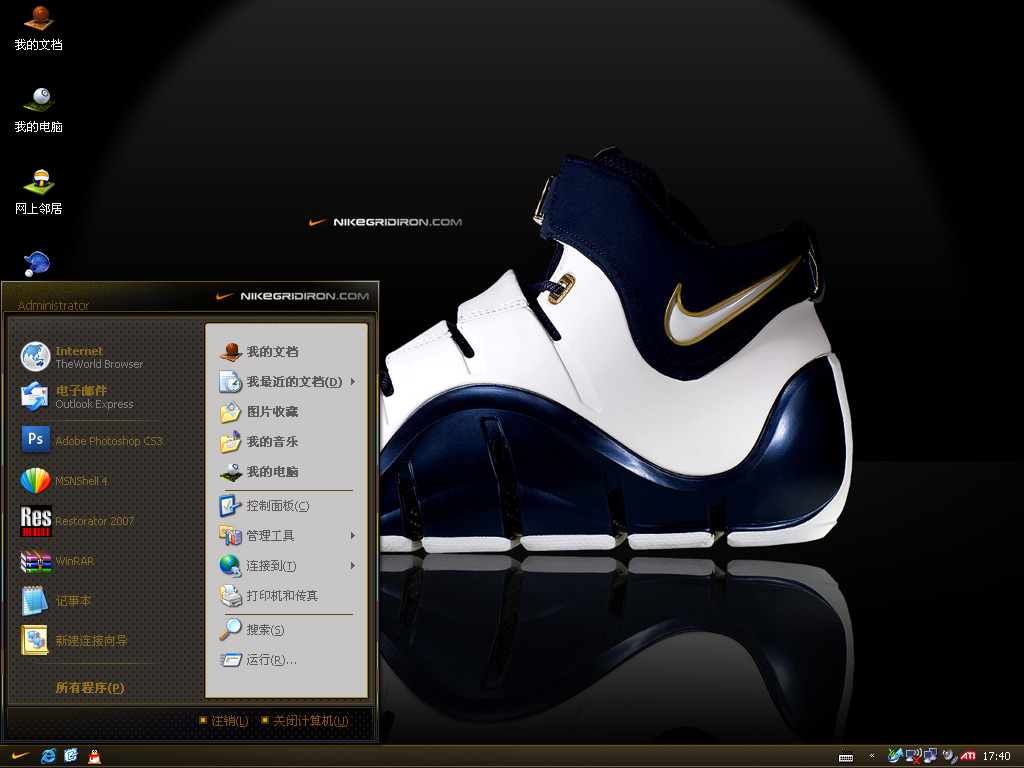Image resolution: width=1024 pixels, height=768 pixels.
Task: Open QQ penguin from quick launch
Action: tap(94, 756)
